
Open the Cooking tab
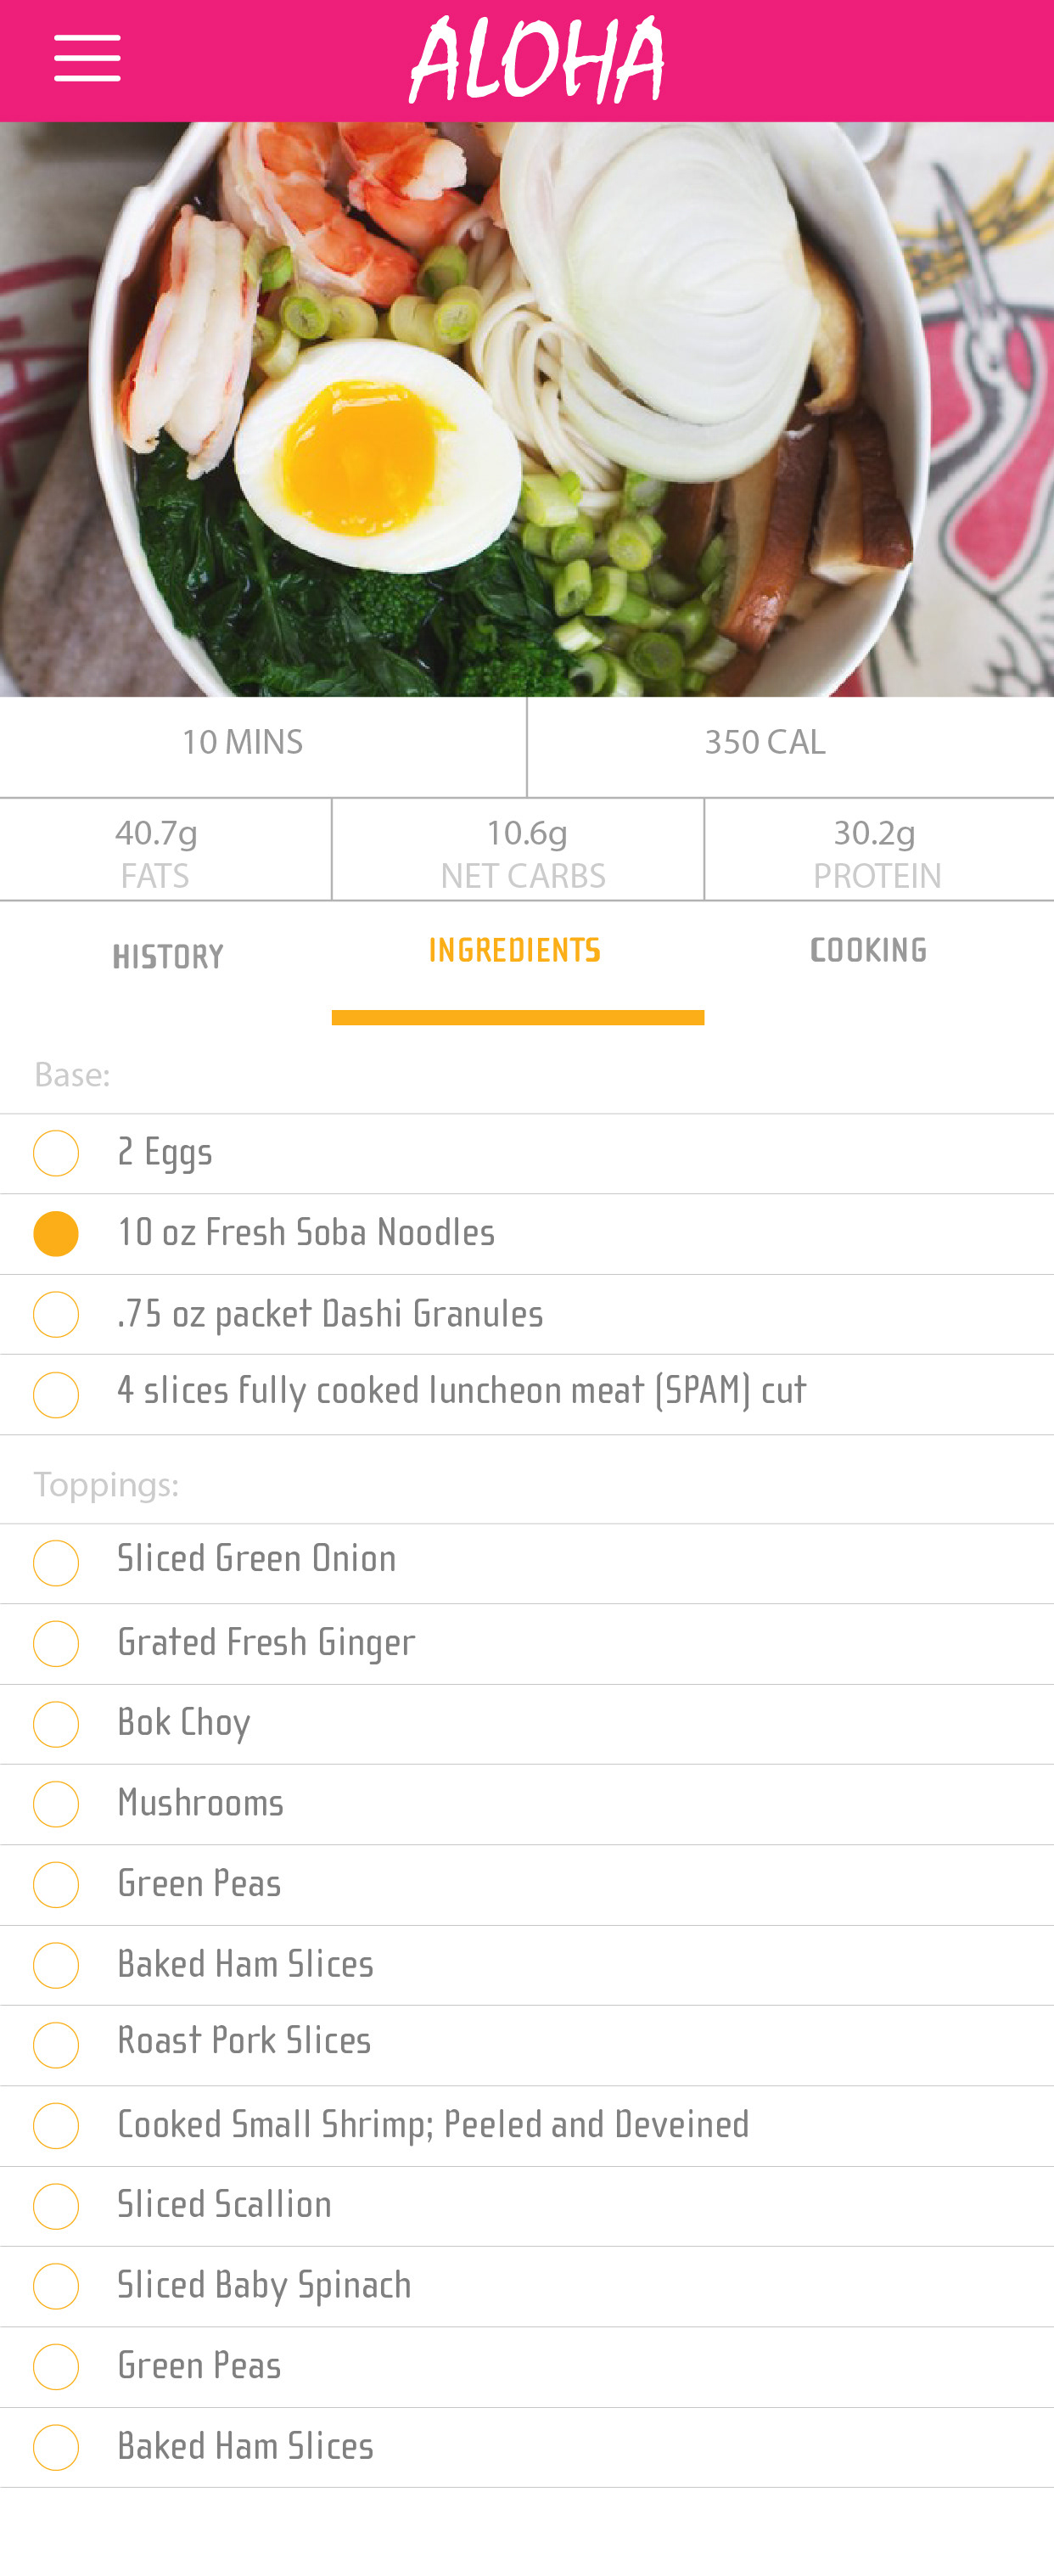[x=868, y=951]
